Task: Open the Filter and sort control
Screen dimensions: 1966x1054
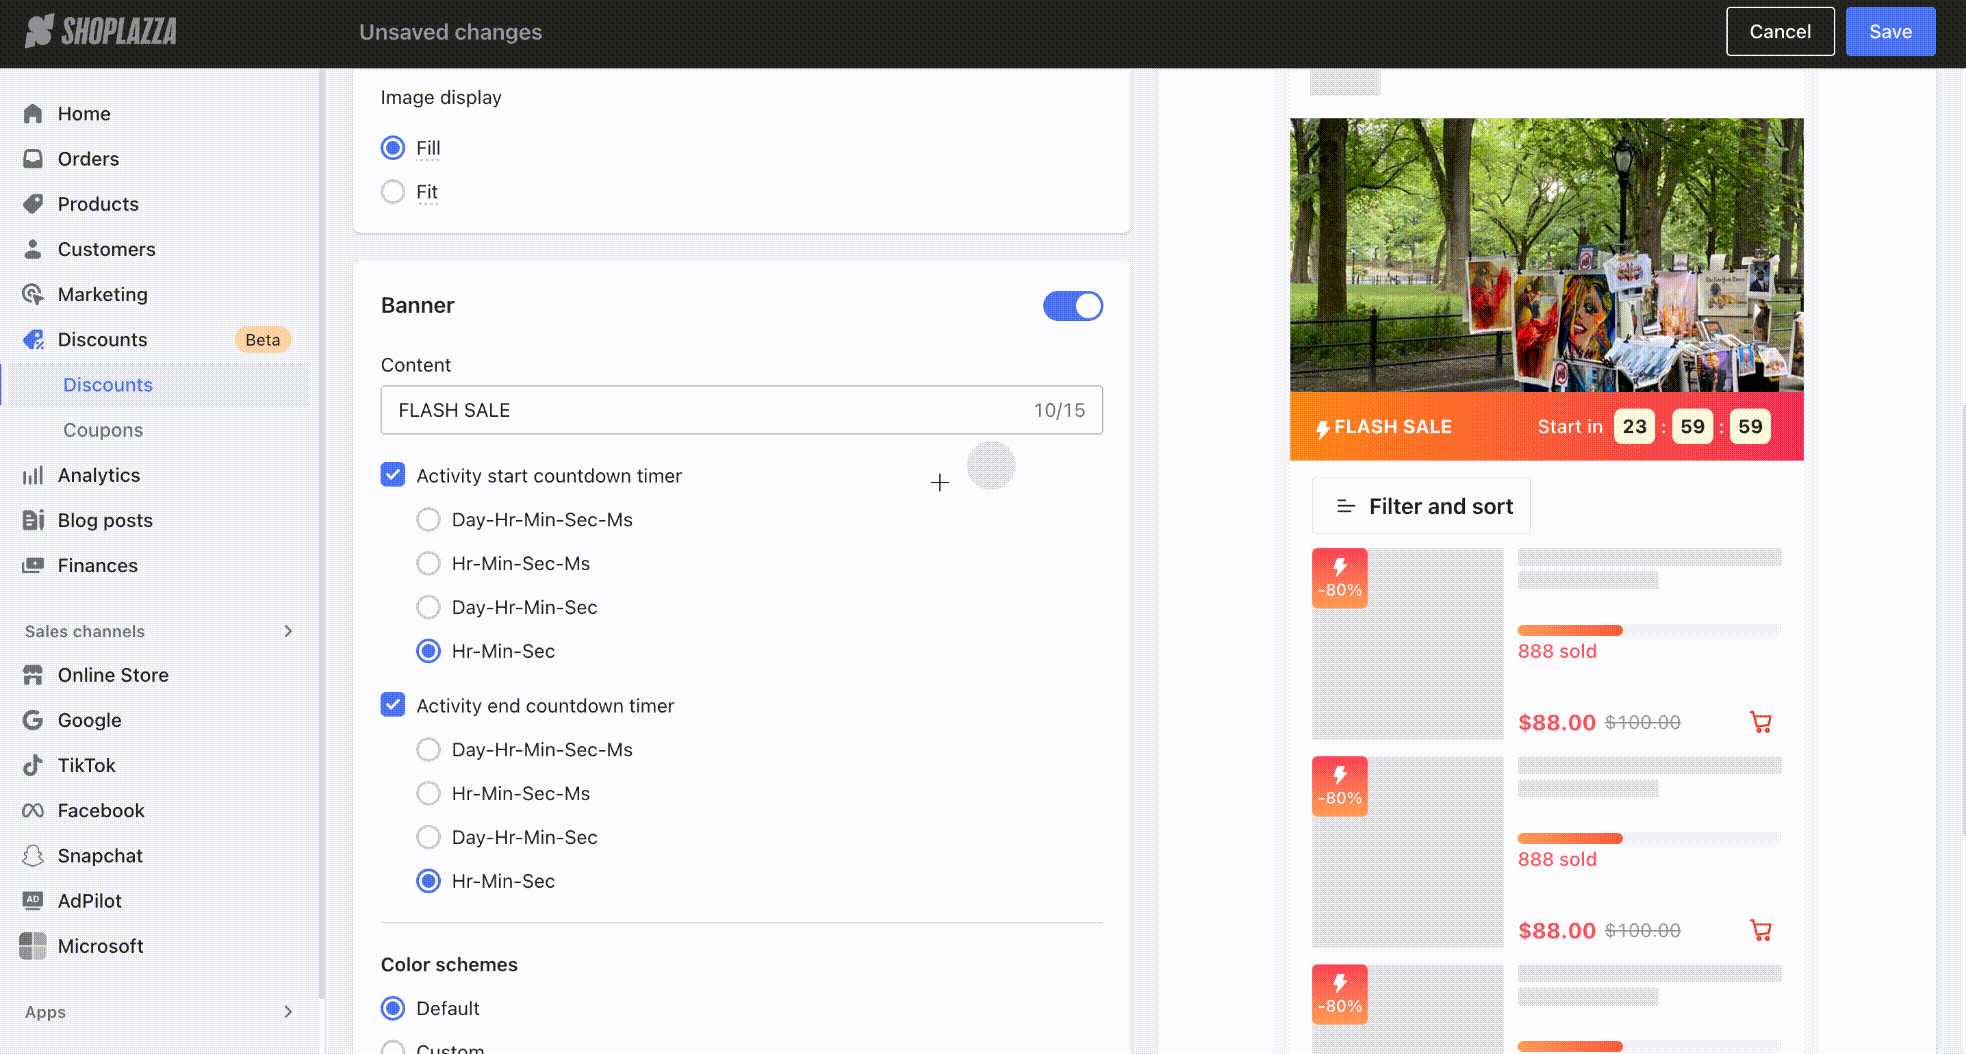Action: 1421,507
